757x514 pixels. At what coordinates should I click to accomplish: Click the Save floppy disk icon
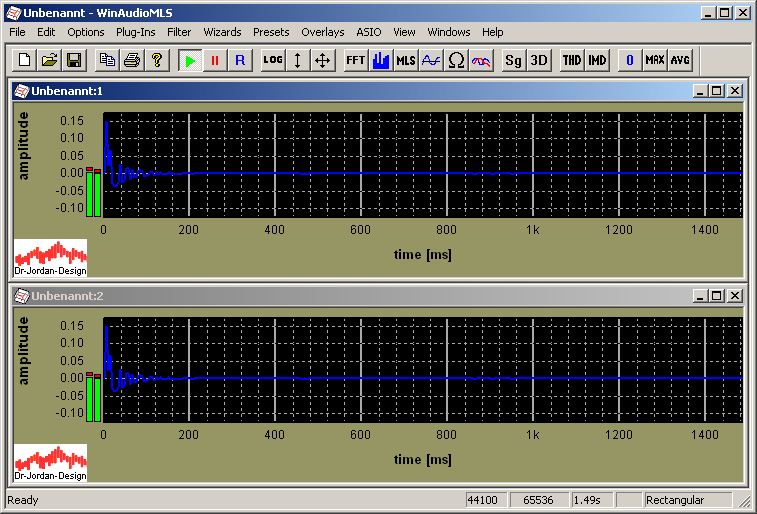coord(74,60)
